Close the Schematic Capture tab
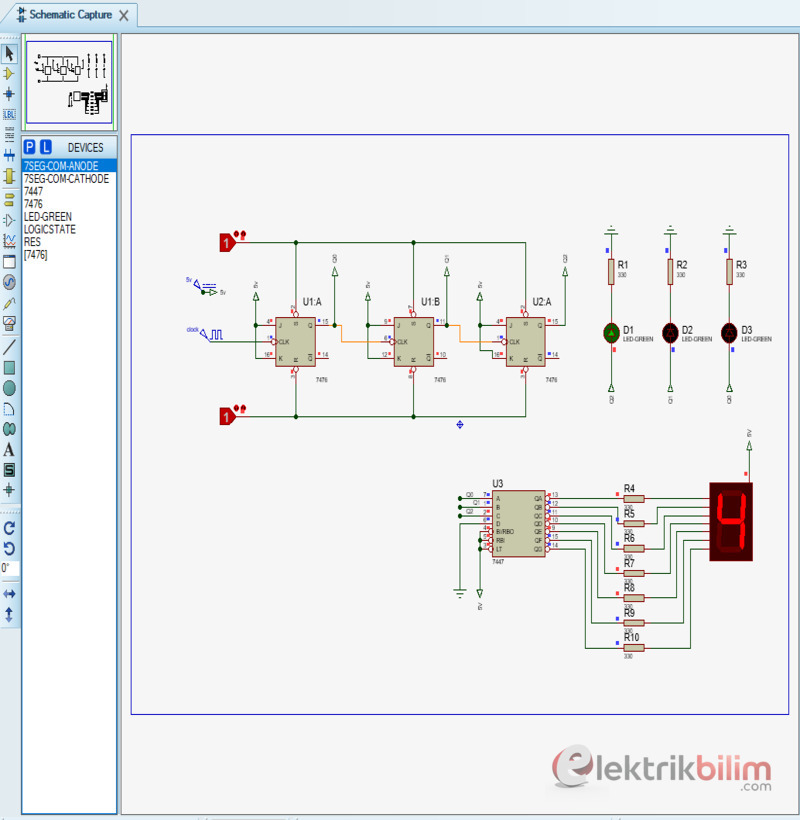Screen dimensions: 800x820 click(x=123, y=16)
